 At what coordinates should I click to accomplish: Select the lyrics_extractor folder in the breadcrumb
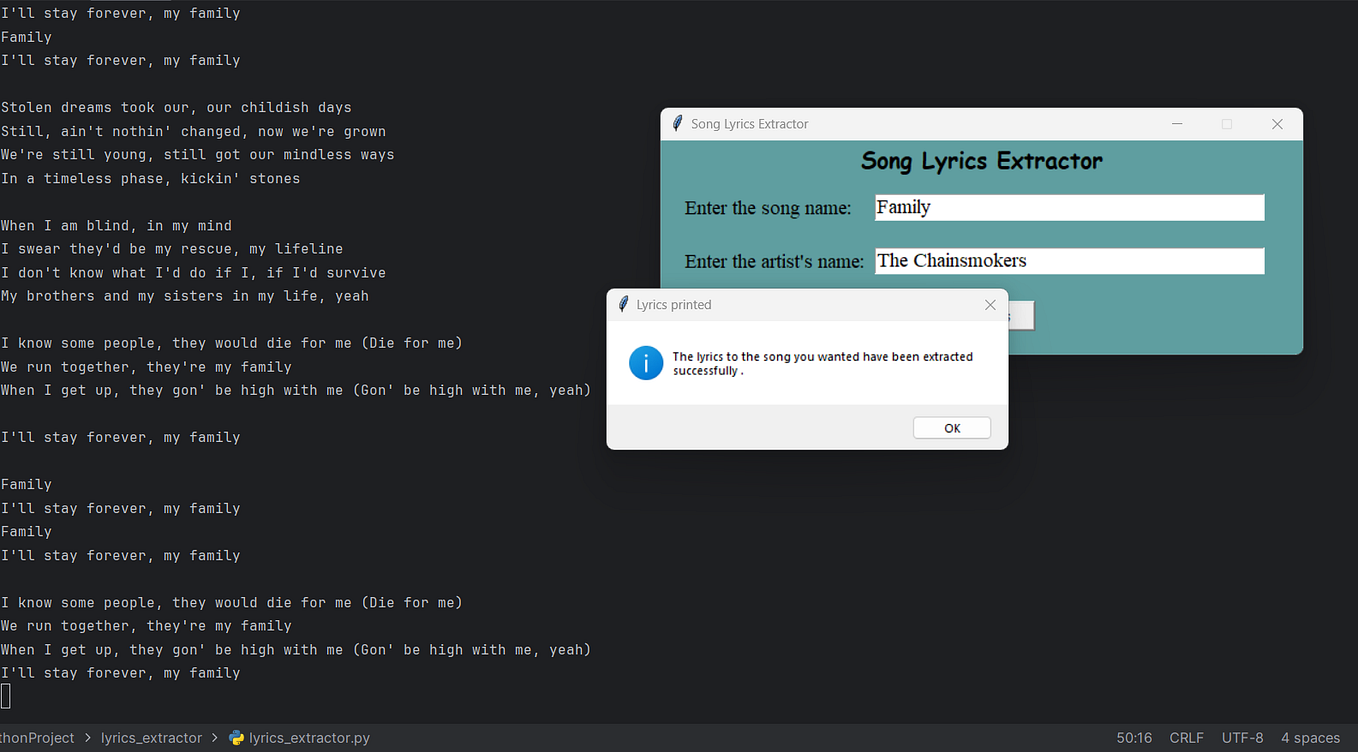(151, 738)
